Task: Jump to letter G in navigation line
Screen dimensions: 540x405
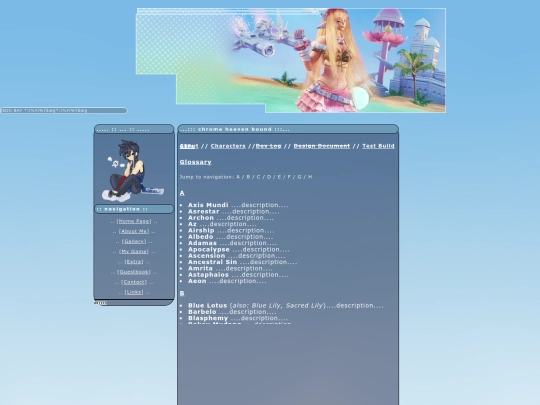Action: tap(299, 177)
